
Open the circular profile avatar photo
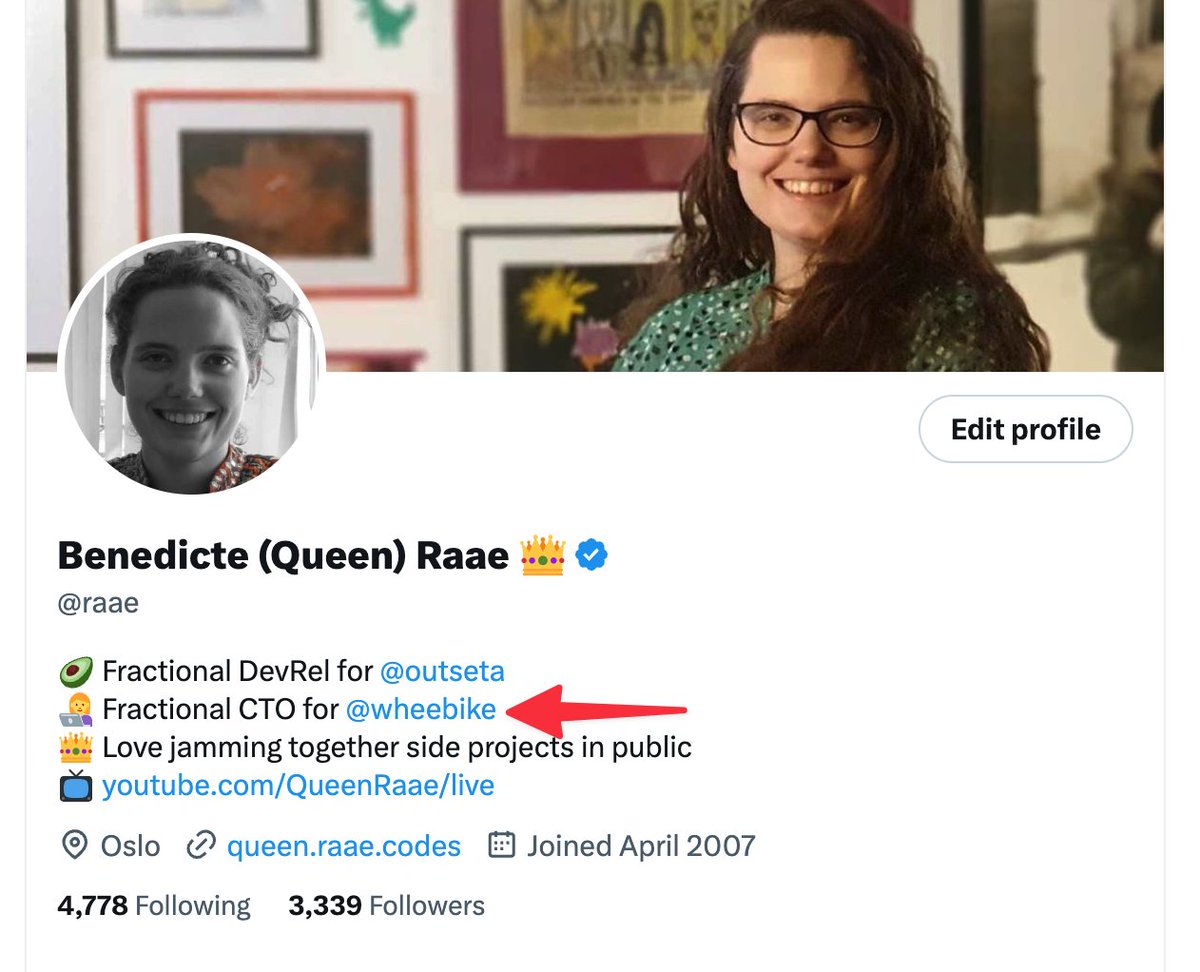pos(191,366)
